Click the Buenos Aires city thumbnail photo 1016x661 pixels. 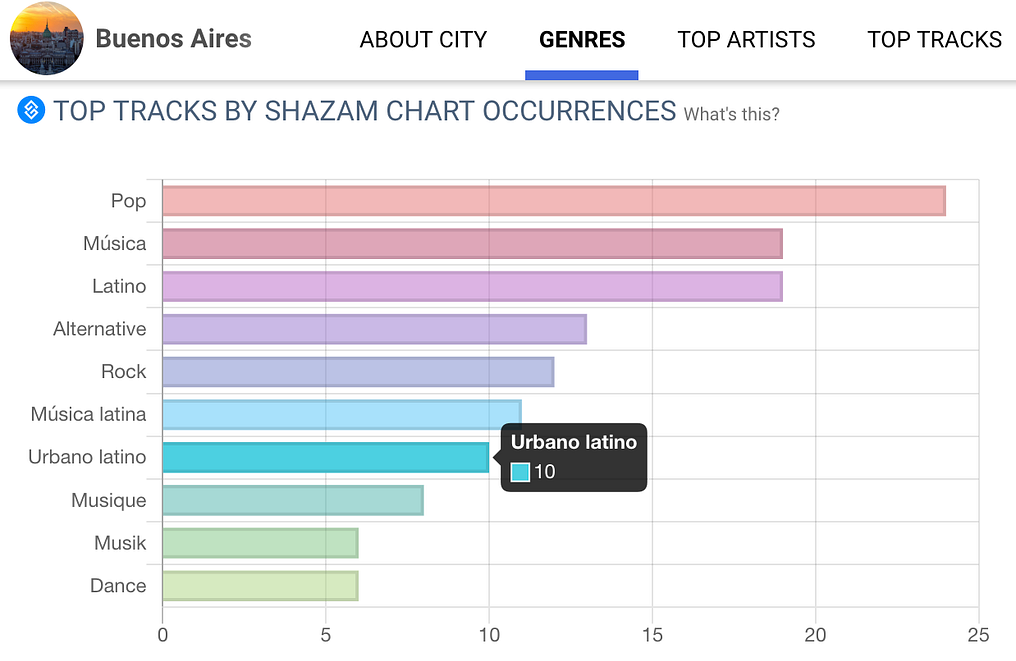pos(46,39)
